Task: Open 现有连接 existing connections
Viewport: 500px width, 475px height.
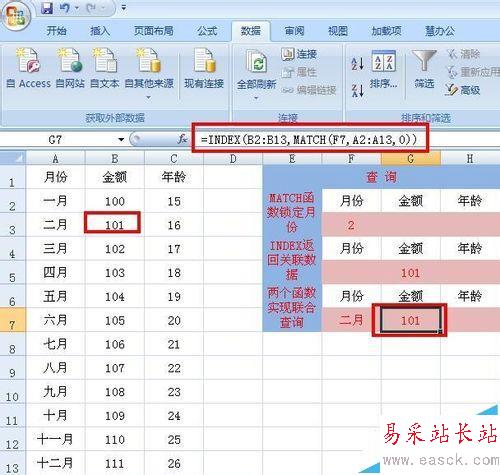Action: (204, 68)
